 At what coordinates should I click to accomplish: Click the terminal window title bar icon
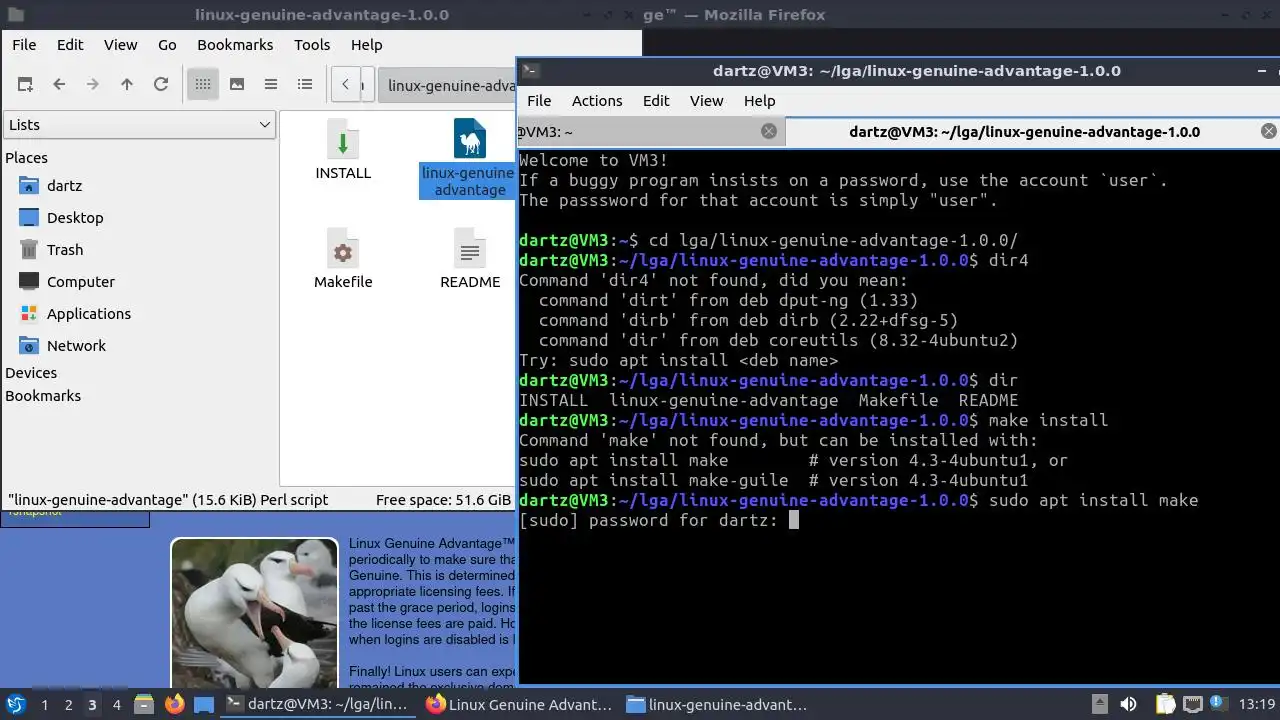click(x=531, y=71)
